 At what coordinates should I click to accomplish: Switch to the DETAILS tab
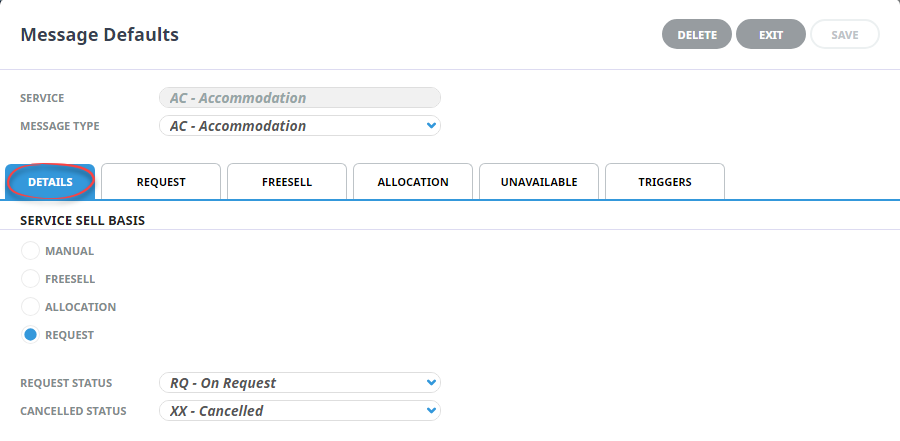(50, 182)
